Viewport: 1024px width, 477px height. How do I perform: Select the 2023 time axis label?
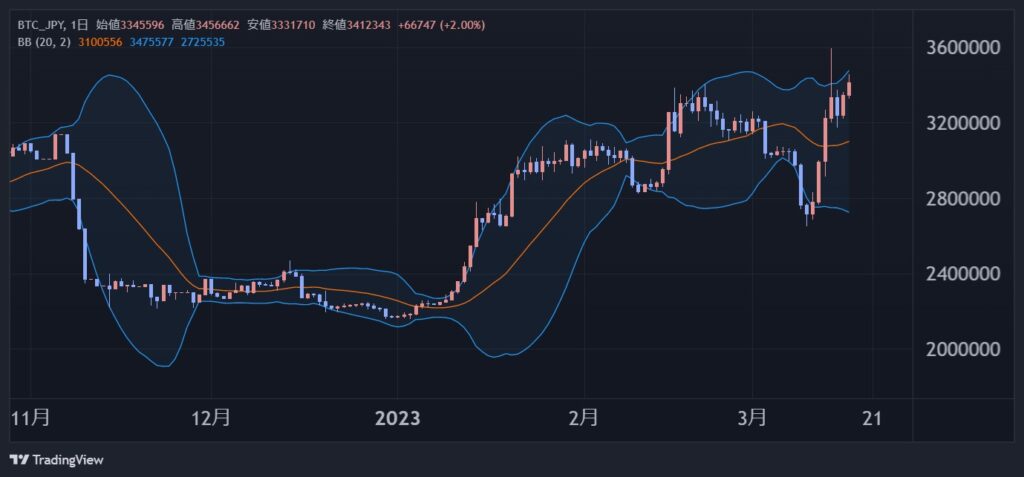[x=398, y=418]
